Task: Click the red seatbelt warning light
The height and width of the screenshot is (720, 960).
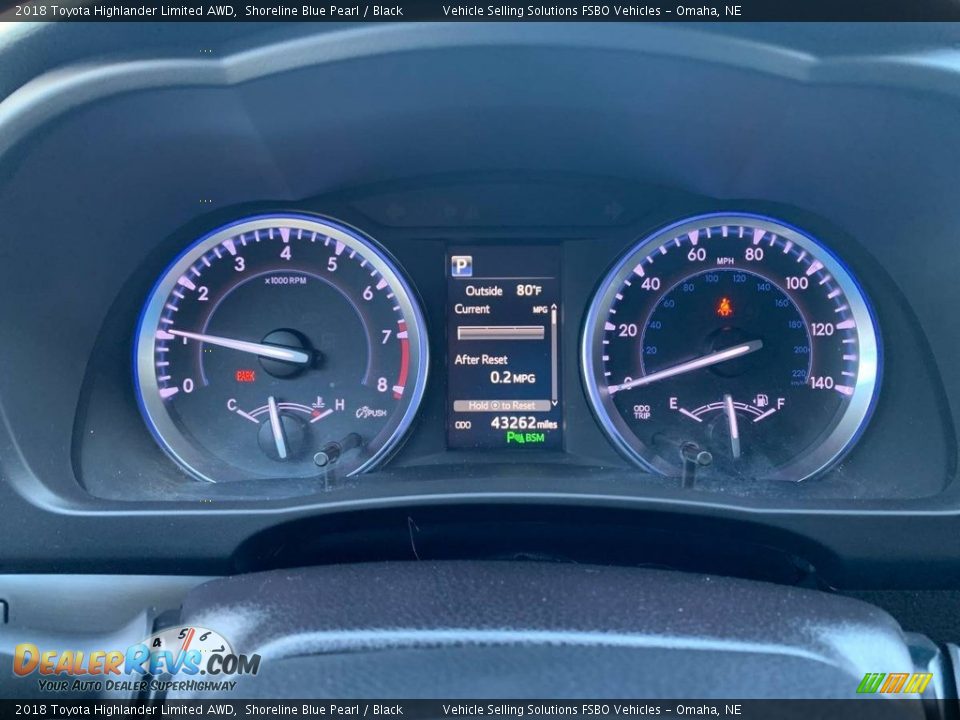Action: (x=725, y=307)
